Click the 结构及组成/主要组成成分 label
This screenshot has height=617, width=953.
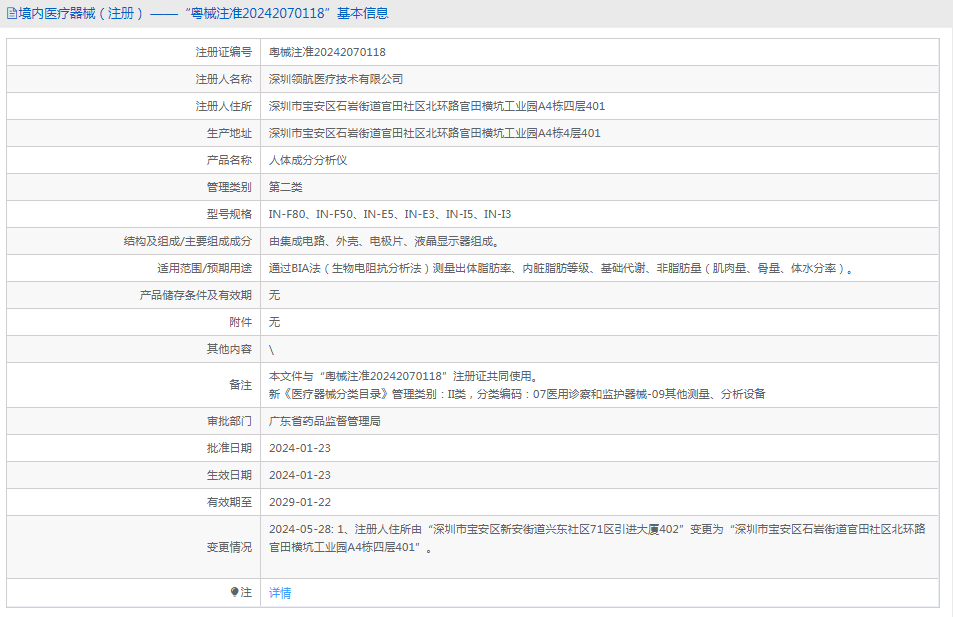(x=188, y=241)
